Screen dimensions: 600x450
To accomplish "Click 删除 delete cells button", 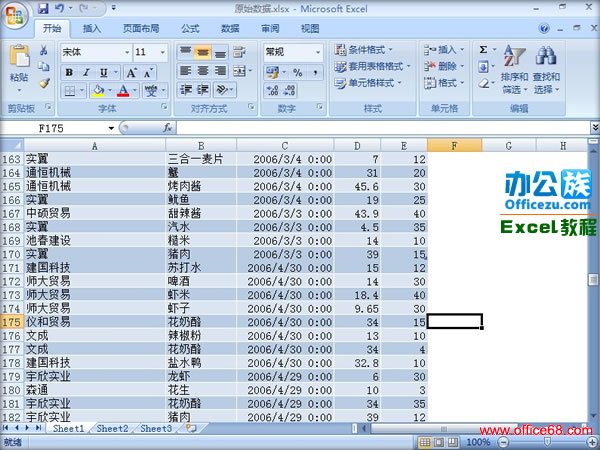I will (444, 67).
